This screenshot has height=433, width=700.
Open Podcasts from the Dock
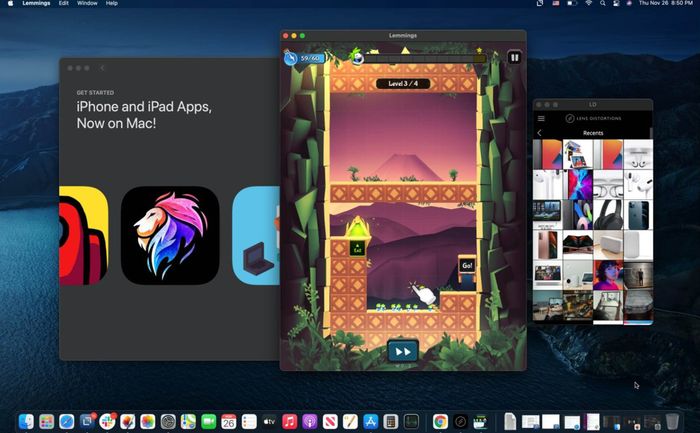point(310,421)
